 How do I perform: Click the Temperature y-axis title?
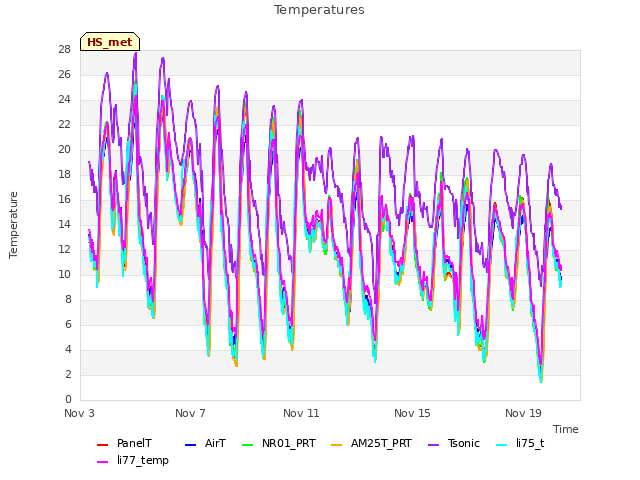point(13,225)
